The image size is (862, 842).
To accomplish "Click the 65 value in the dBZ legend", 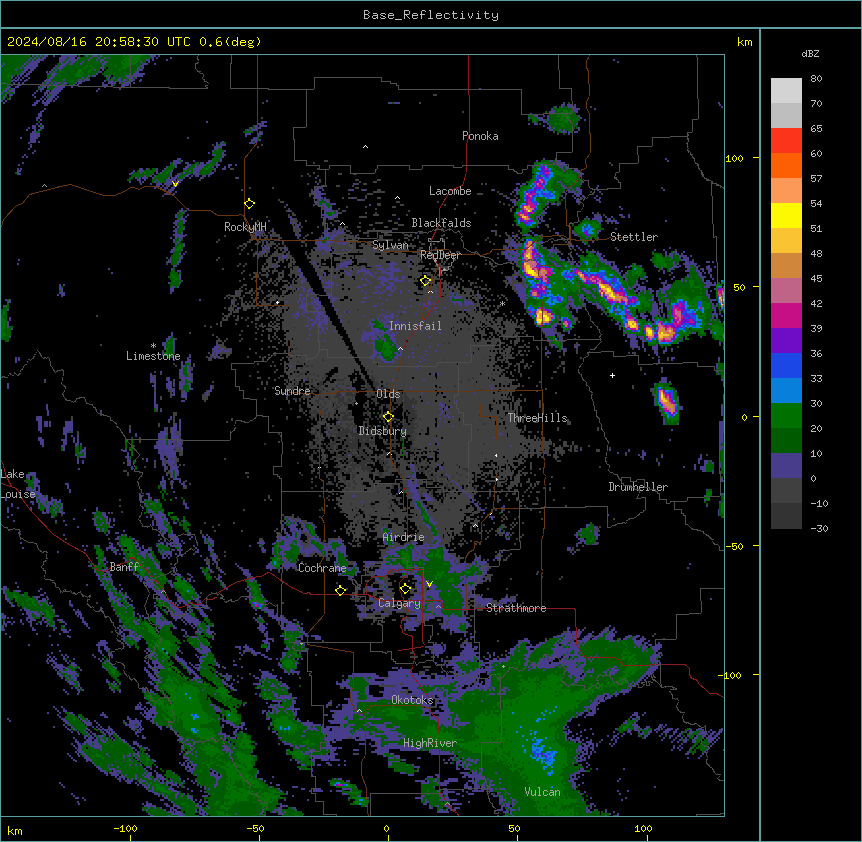I will tap(816, 128).
